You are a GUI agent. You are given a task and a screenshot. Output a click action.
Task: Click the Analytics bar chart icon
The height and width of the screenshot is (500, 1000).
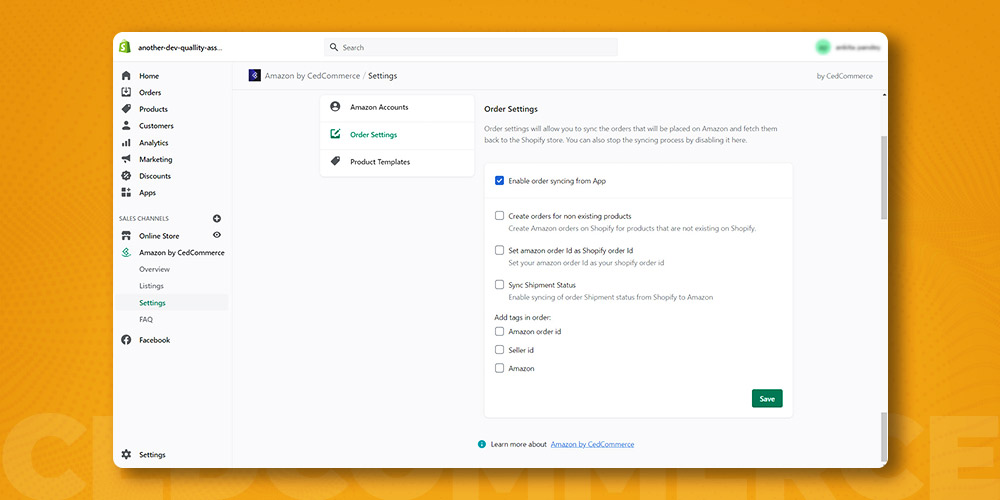[126, 143]
